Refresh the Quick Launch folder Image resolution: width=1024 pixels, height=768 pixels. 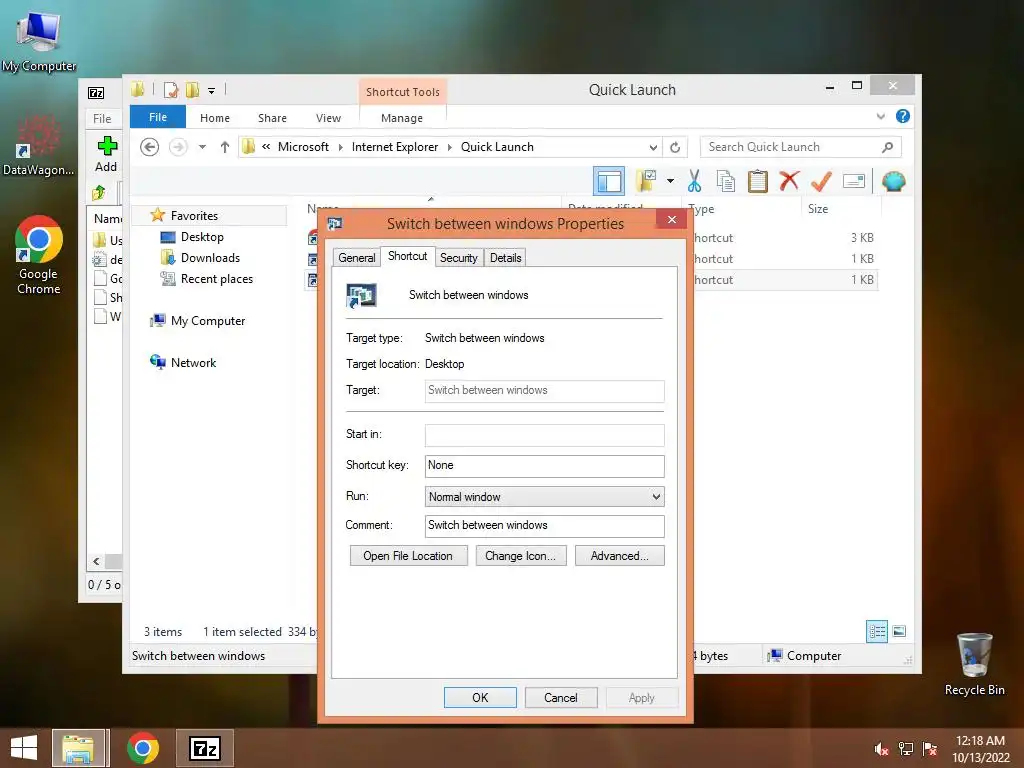coord(675,147)
